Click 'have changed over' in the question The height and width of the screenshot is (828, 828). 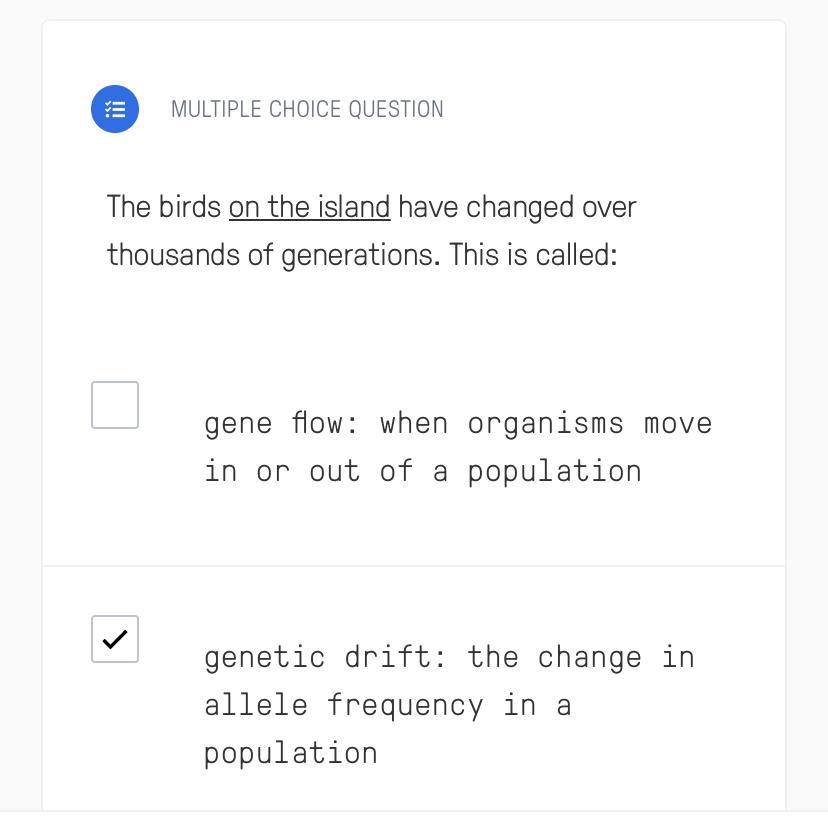517,207
